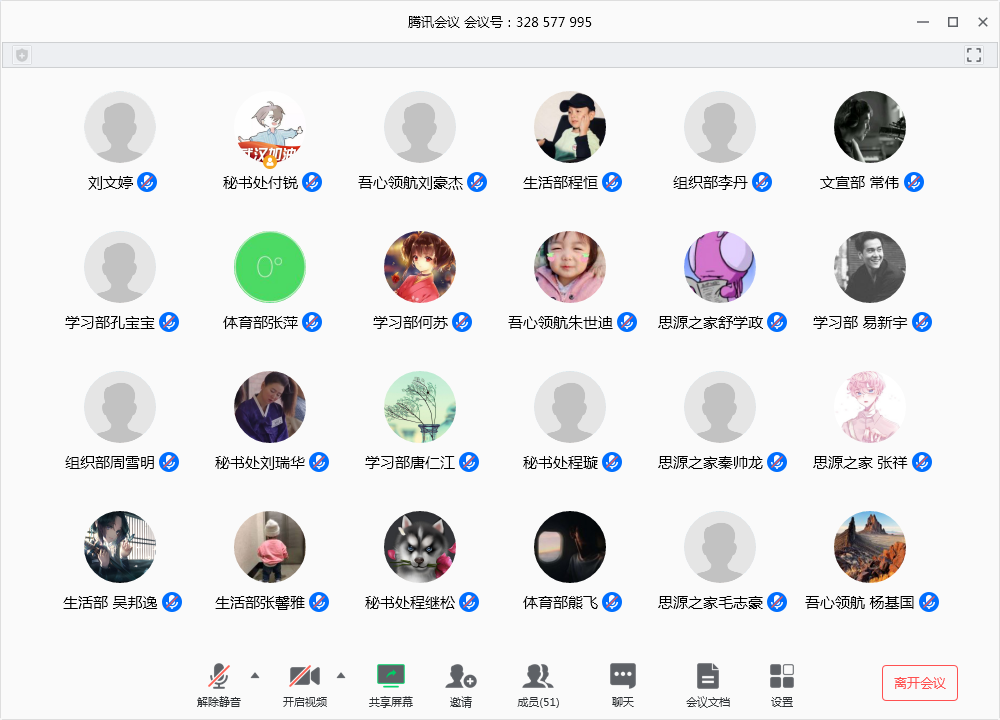Start screen sharing with 共享屏幕
This screenshot has width=1000, height=720.
click(x=390, y=677)
